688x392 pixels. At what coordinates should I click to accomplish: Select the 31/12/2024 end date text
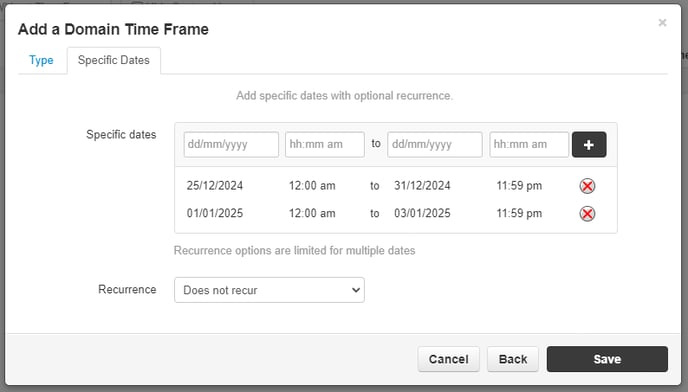coord(422,186)
